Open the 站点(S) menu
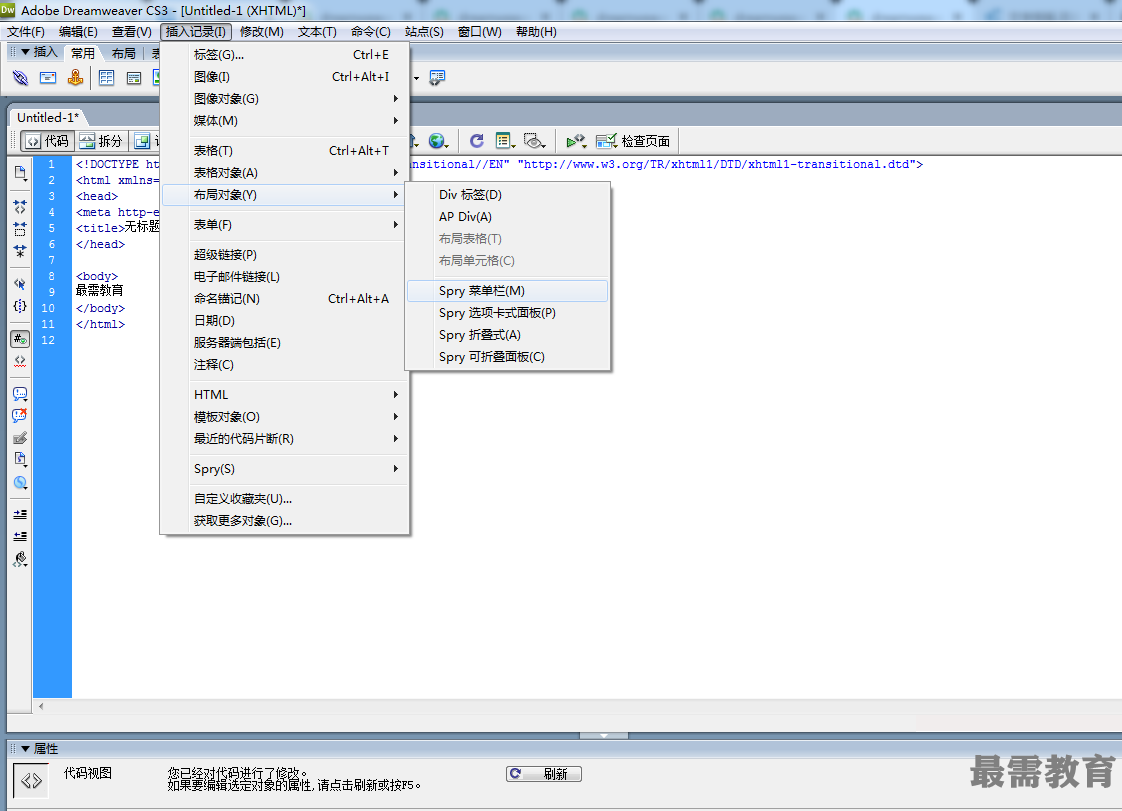 point(424,32)
